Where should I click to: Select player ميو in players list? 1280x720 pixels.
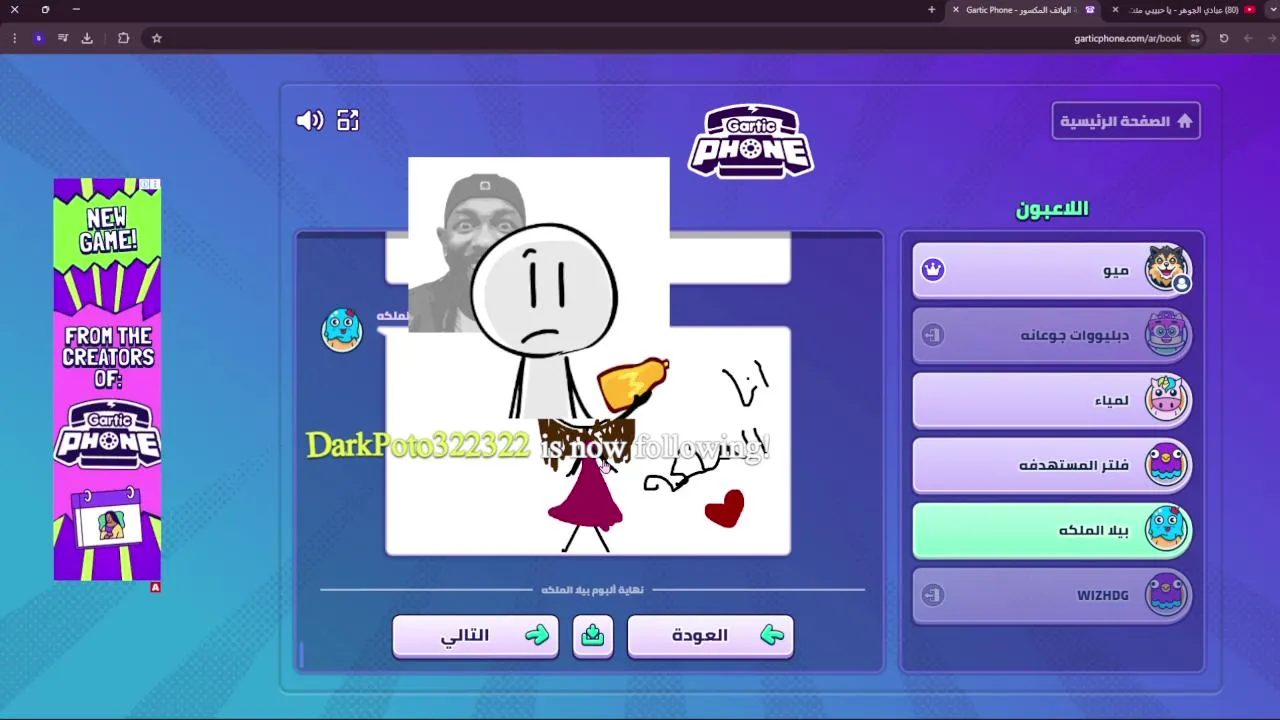pyautogui.click(x=1052, y=270)
